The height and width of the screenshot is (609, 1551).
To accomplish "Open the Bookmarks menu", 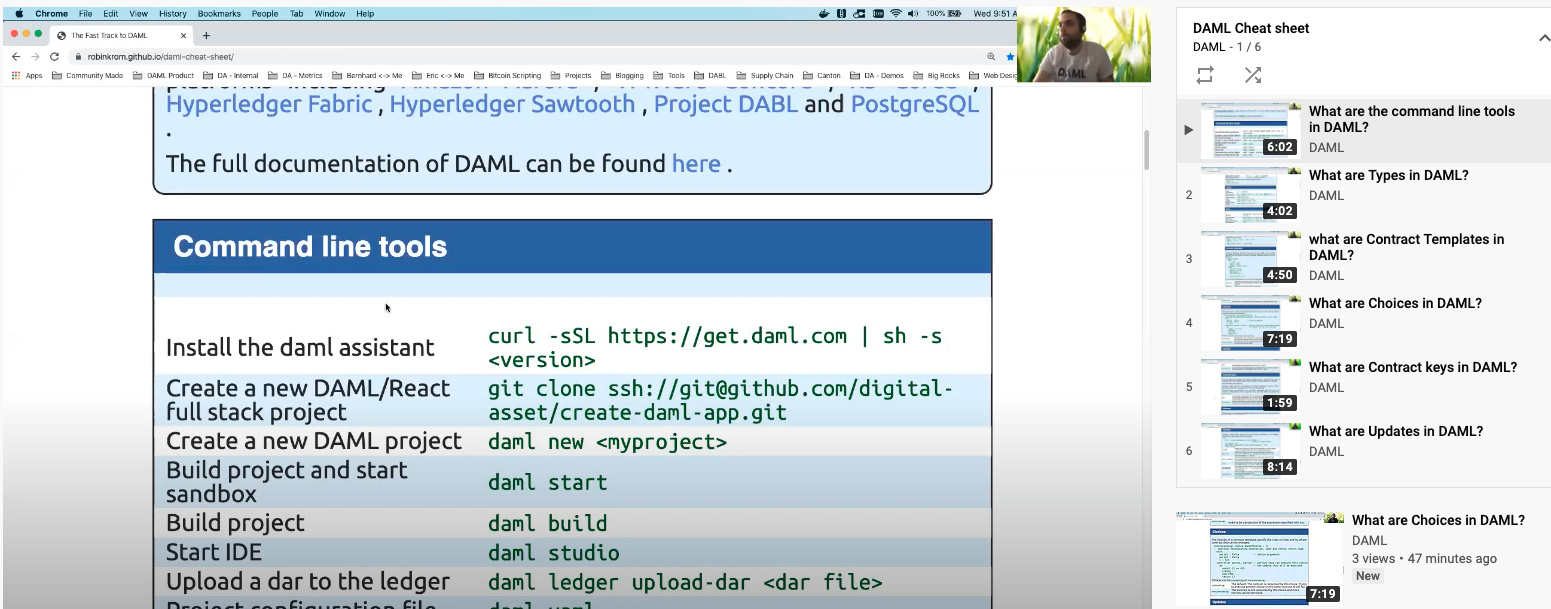I will 219,14.
